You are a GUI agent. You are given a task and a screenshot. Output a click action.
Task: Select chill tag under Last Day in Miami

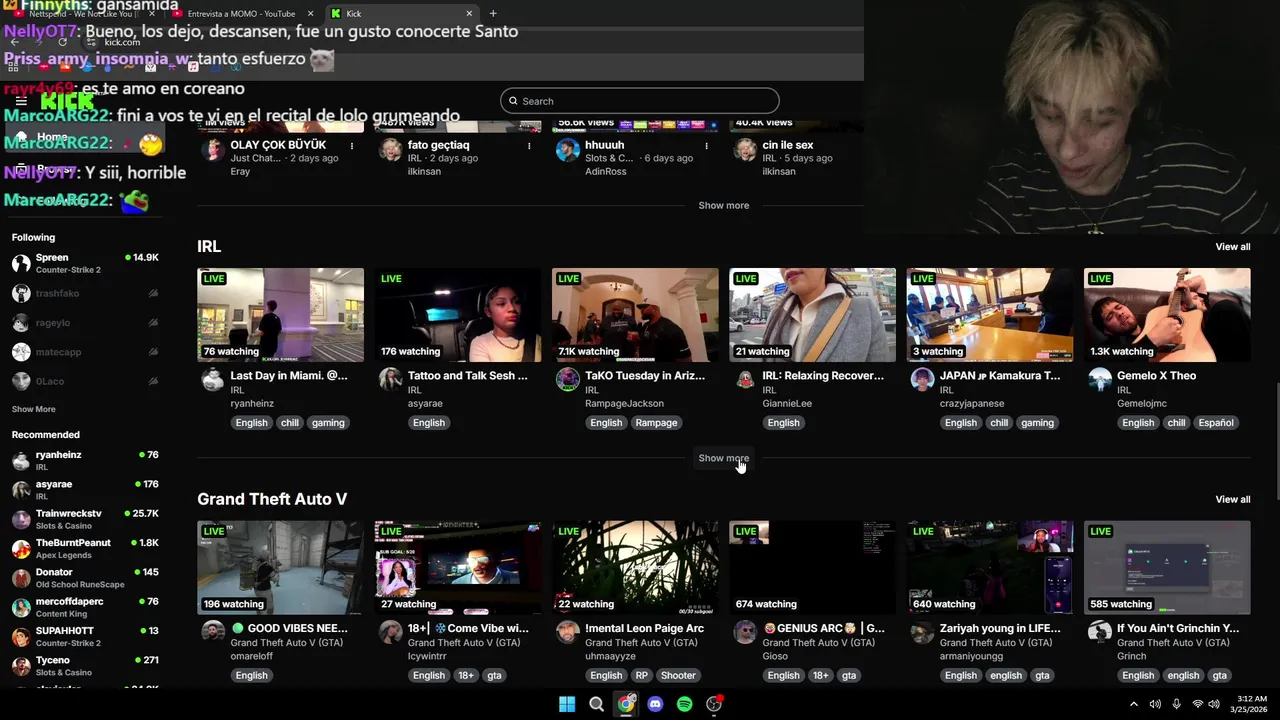(290, 423)
